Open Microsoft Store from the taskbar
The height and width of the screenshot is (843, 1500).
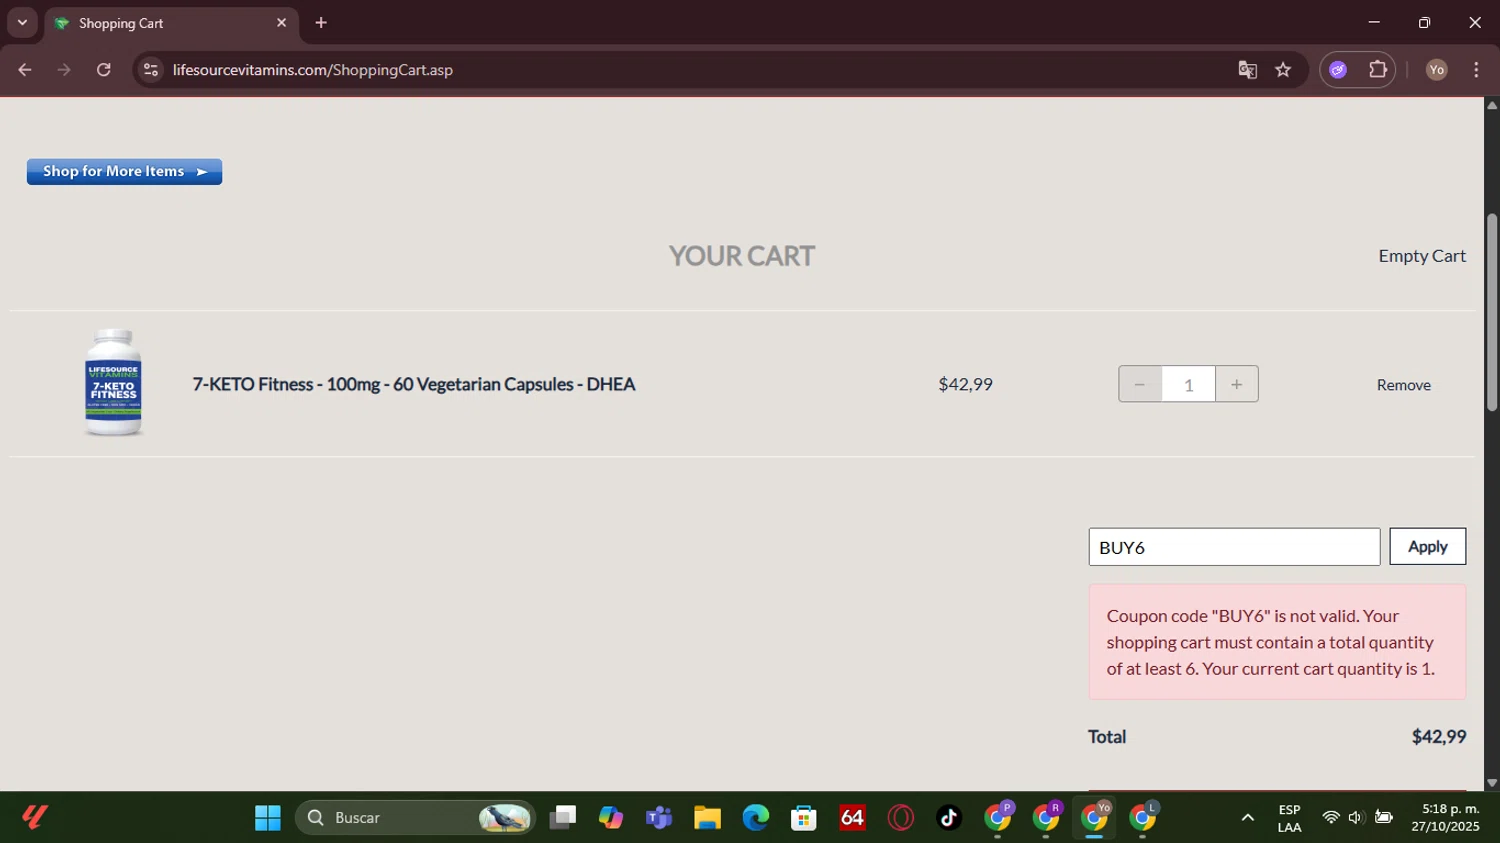coord(804,818)
